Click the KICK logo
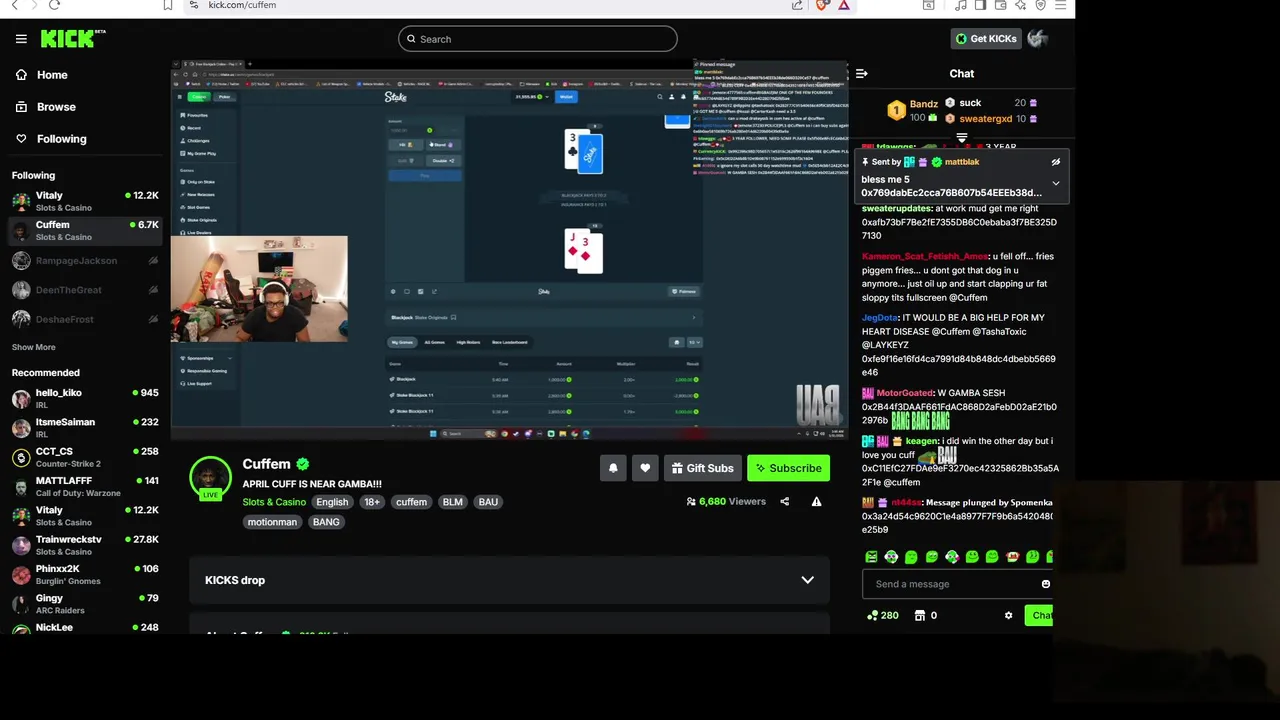1280x720 pixels. click(x=72, y=39)
